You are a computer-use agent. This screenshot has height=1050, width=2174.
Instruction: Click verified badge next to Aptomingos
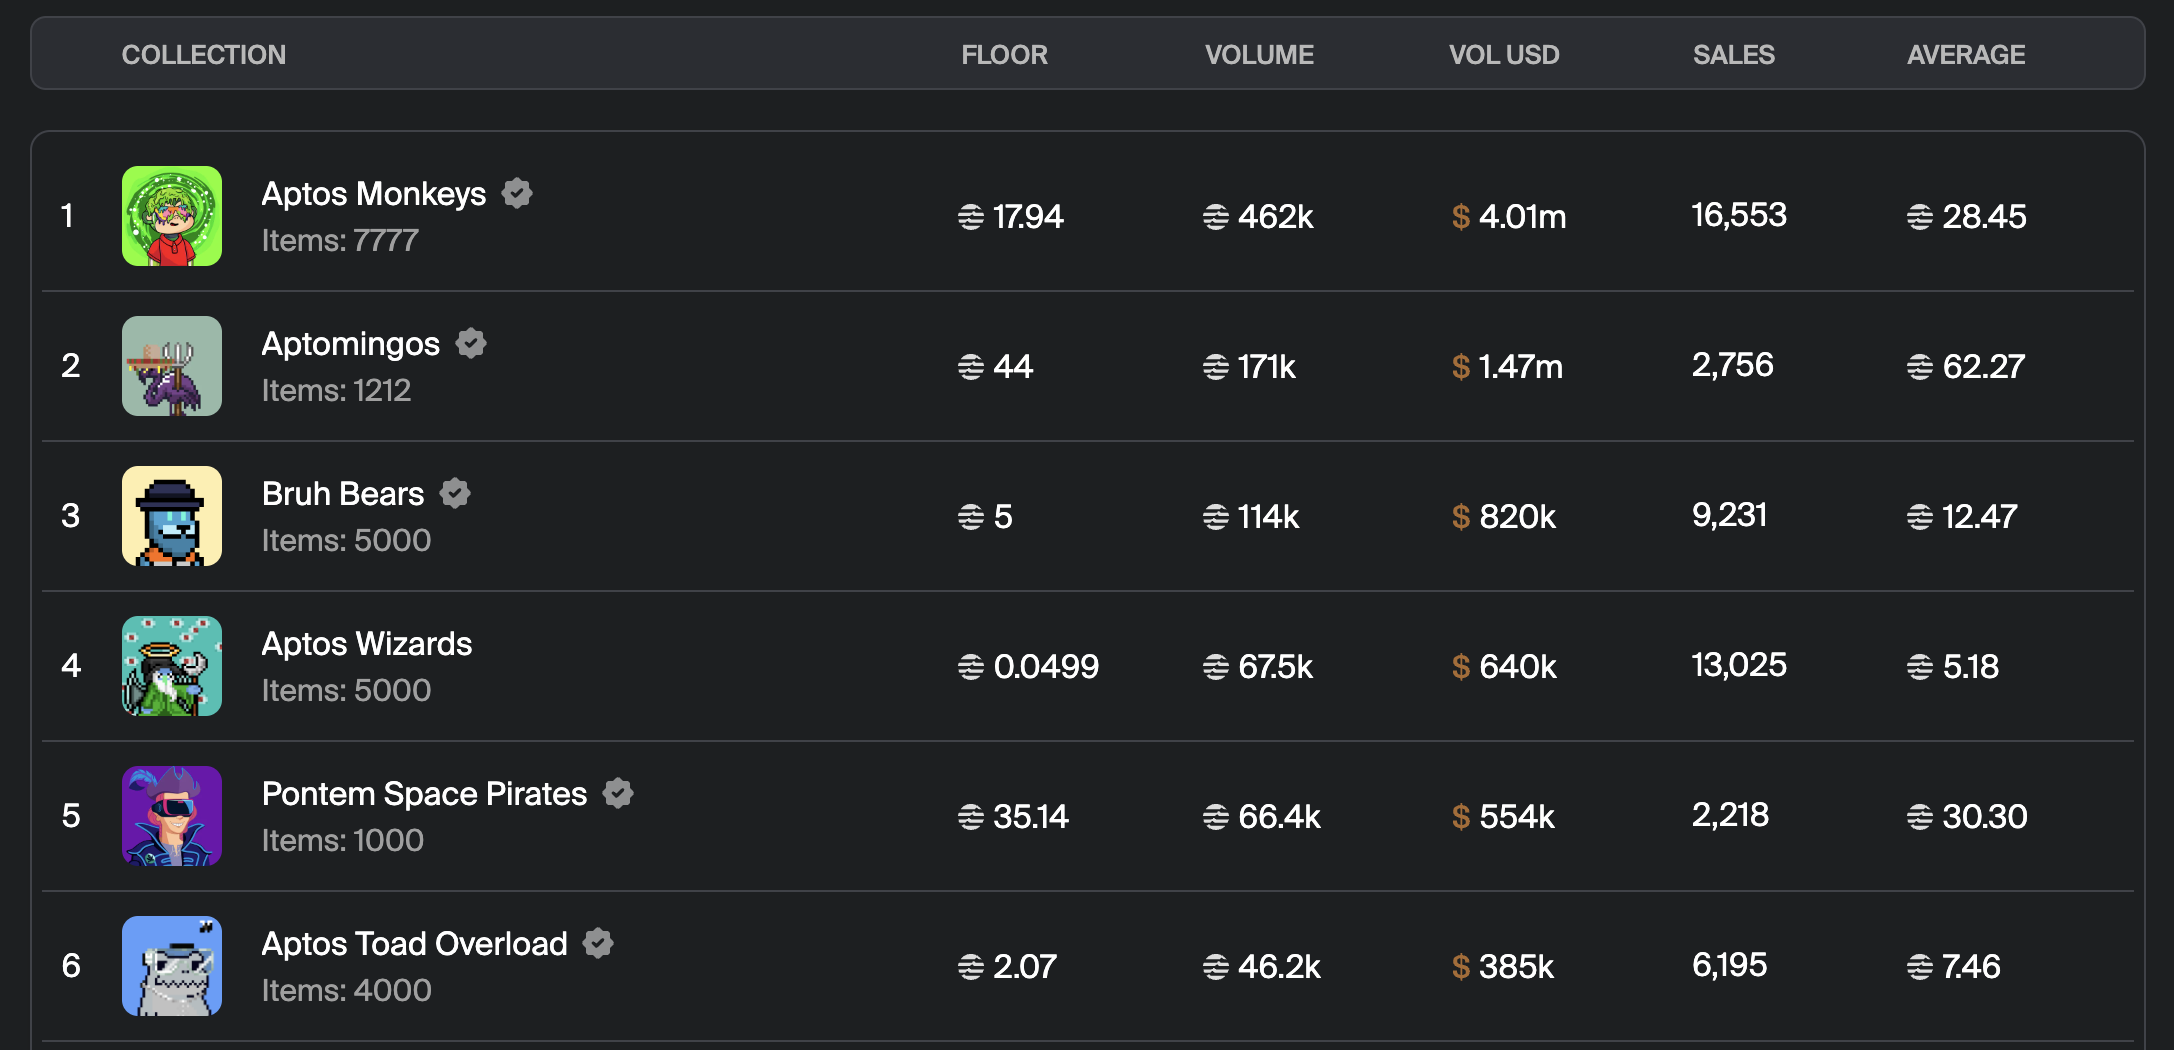[471, 343]
